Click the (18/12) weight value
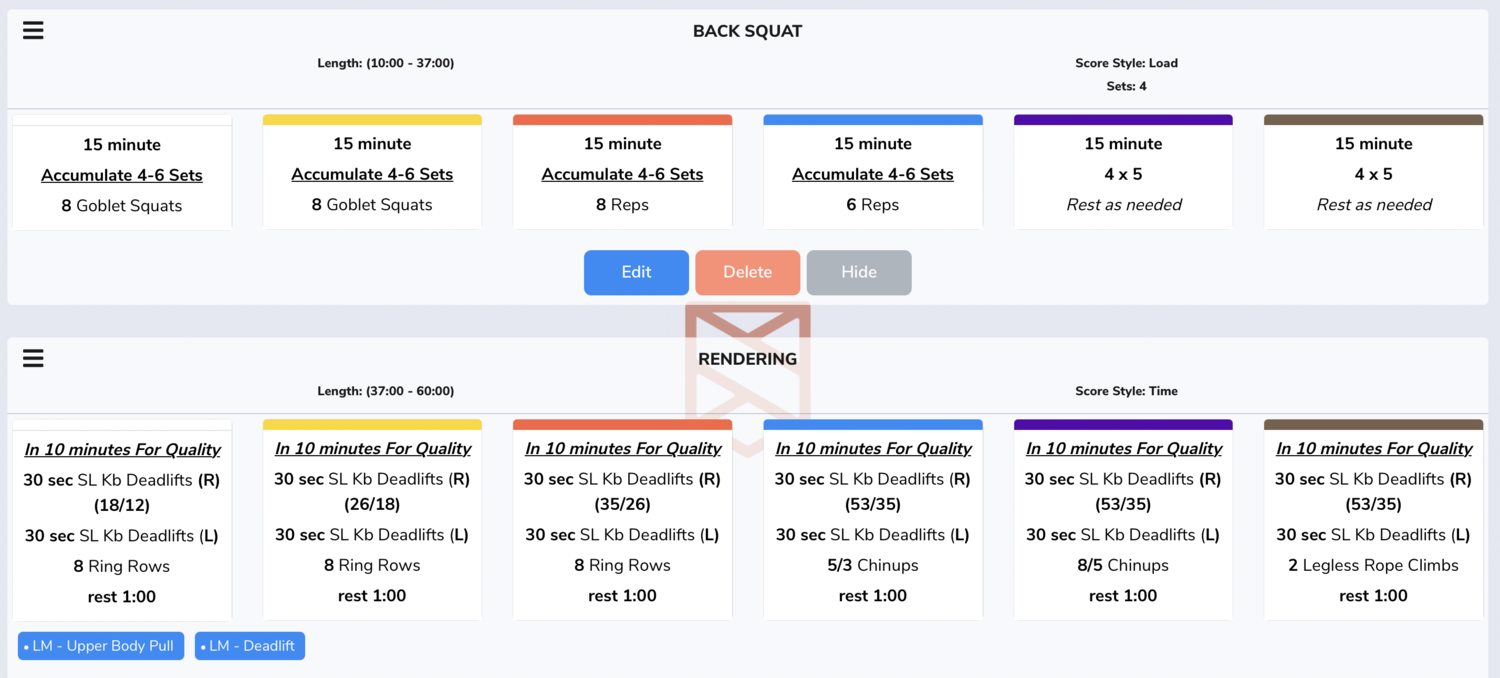Screen dimensions: 1500x678 (x=122, y=505)
